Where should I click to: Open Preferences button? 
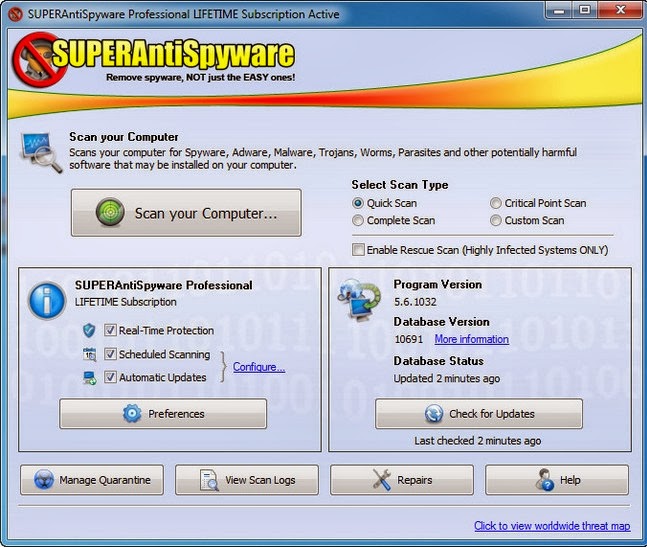tap(163, 414)
